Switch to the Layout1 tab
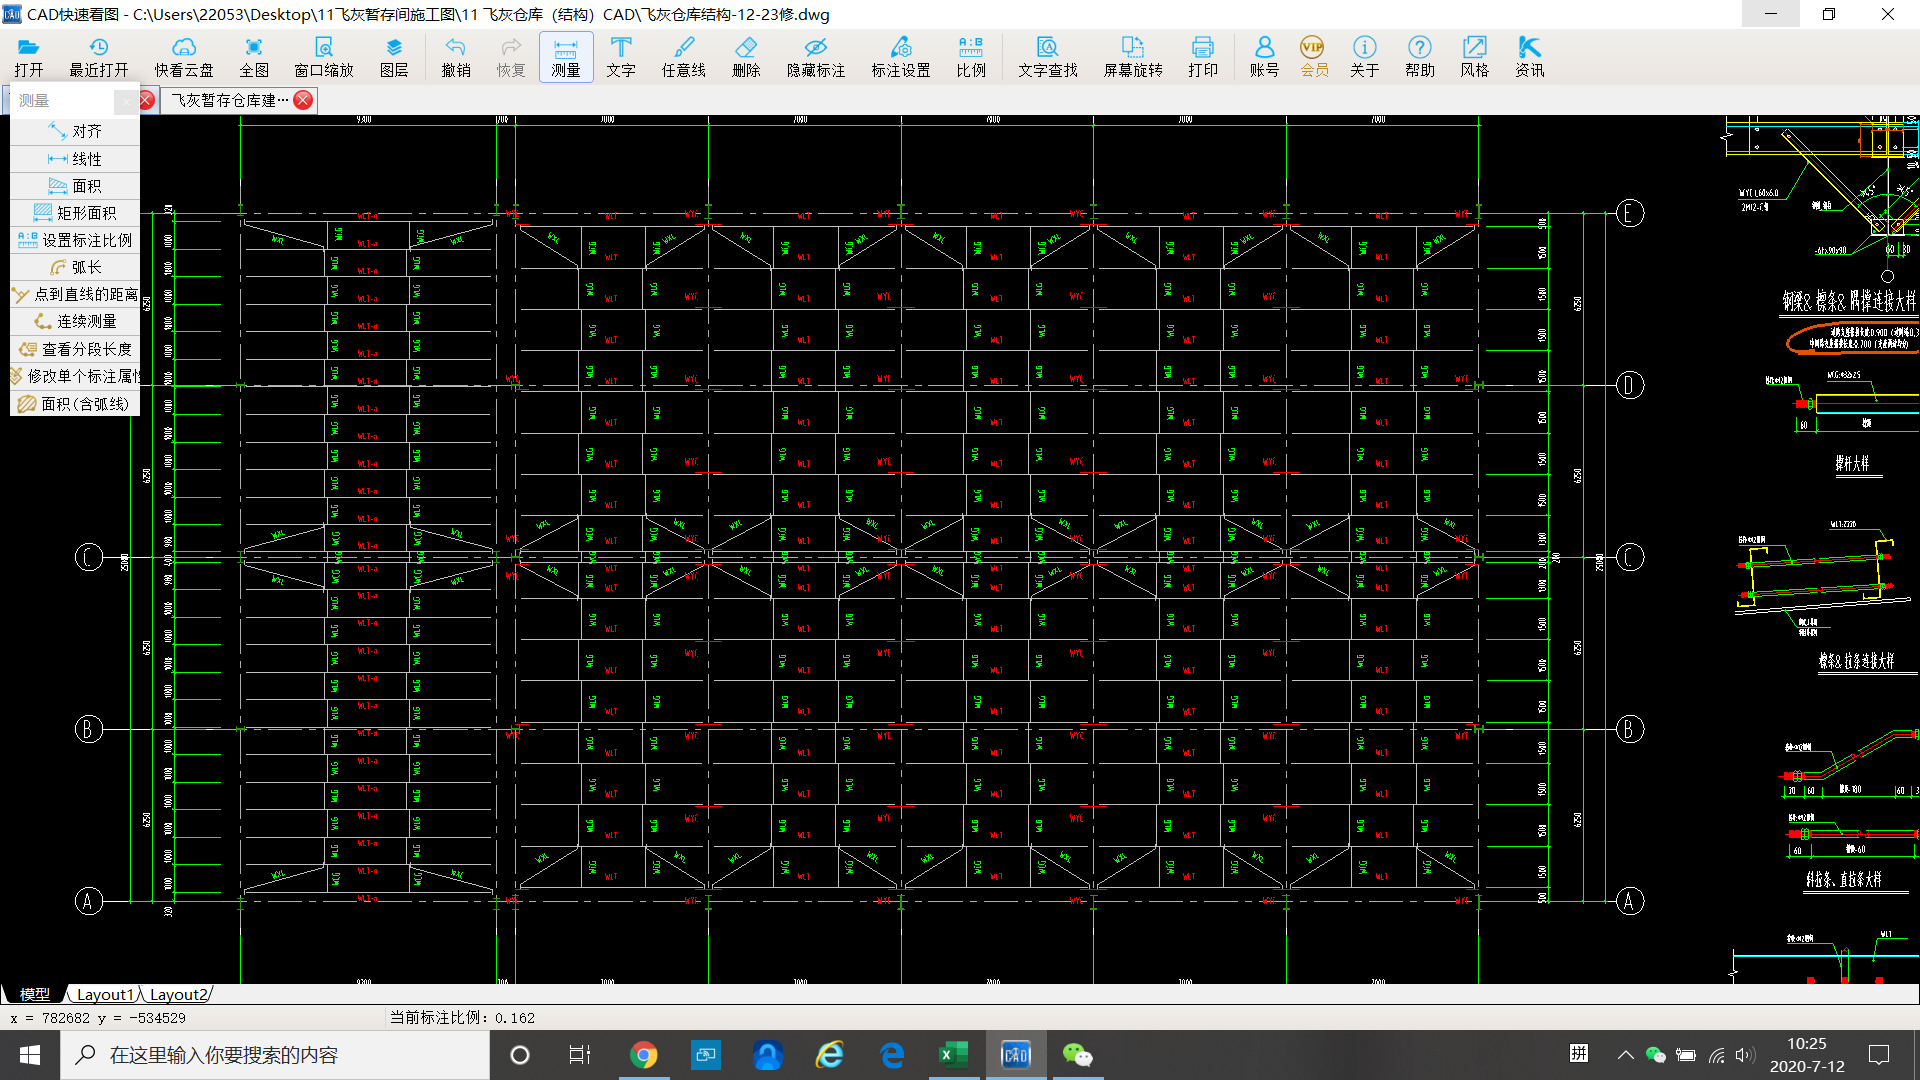The width and height of the screenshot is (1920, 1080). point(104,994)
